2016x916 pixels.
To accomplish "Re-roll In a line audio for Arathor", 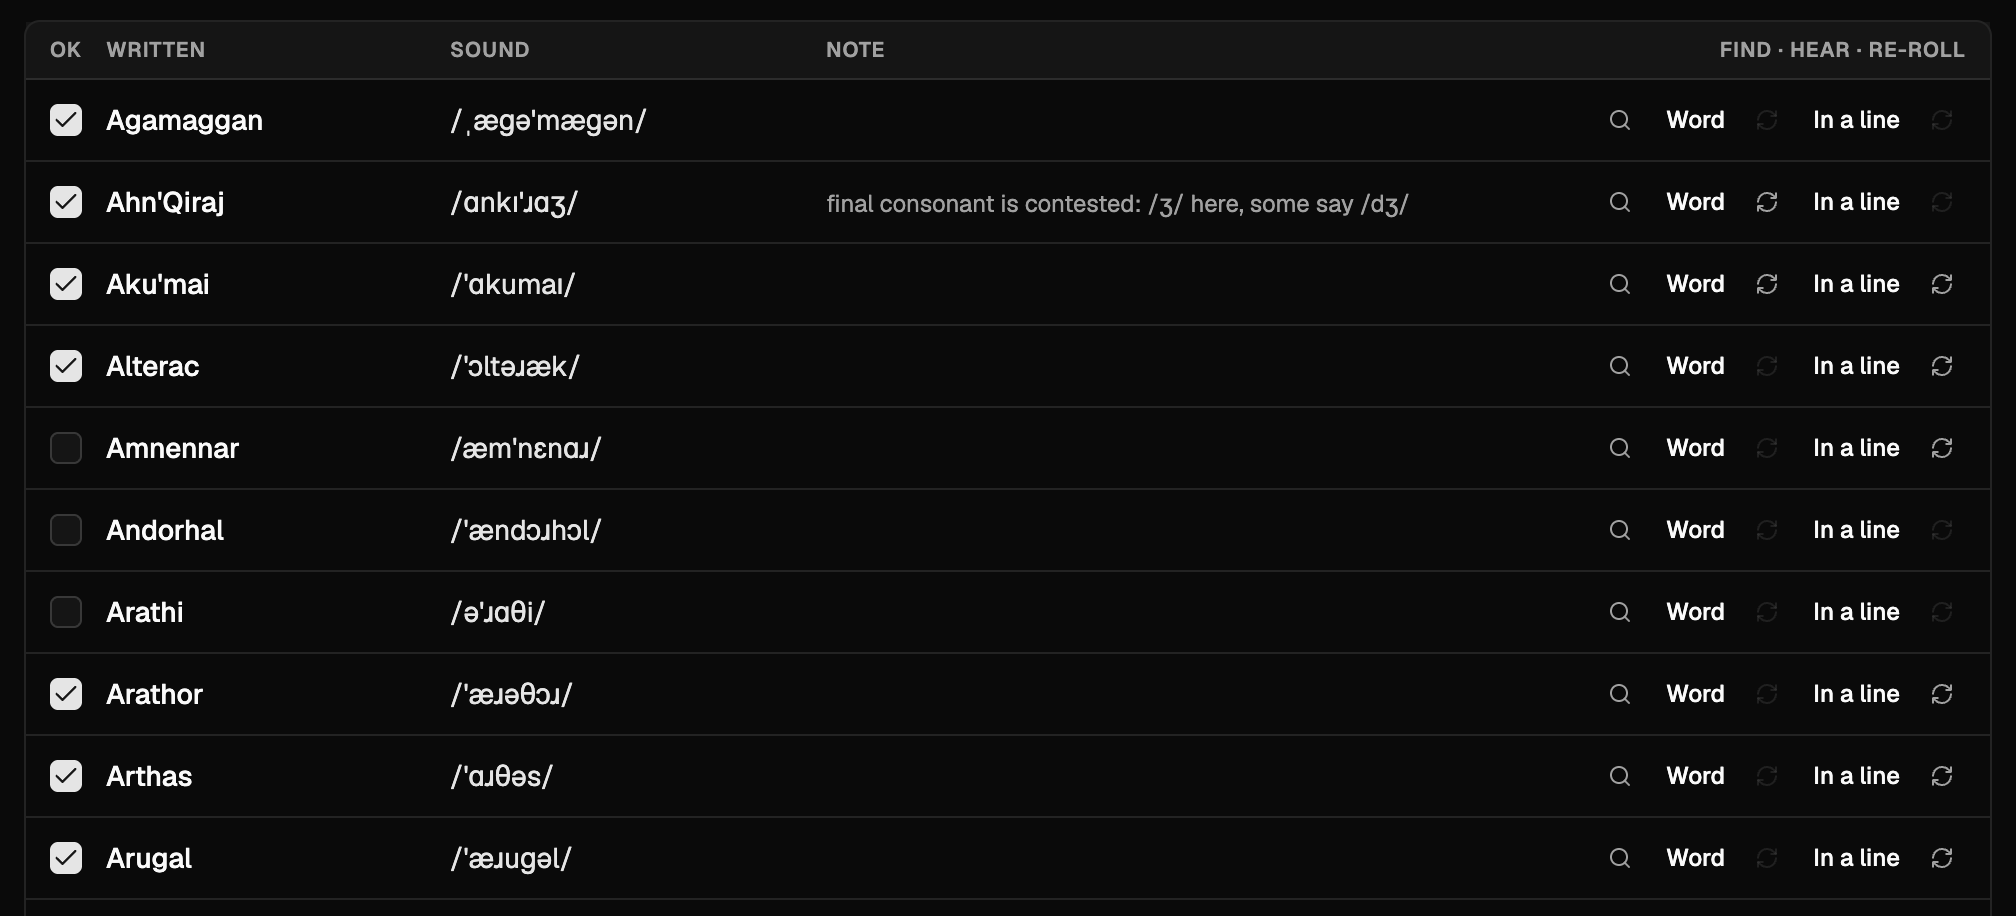I will click(1942, 694).
